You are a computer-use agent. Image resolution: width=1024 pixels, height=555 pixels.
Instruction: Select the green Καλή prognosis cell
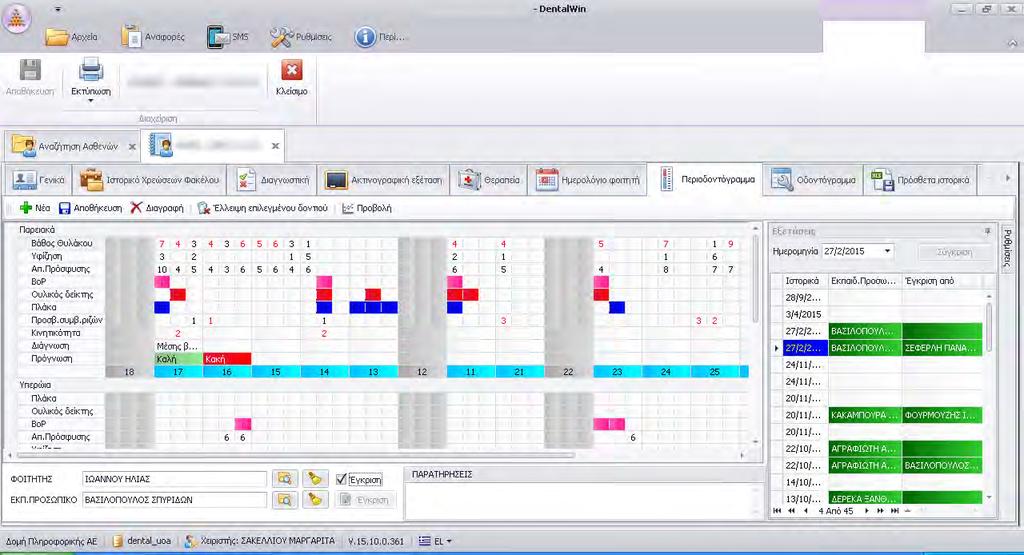178,359
